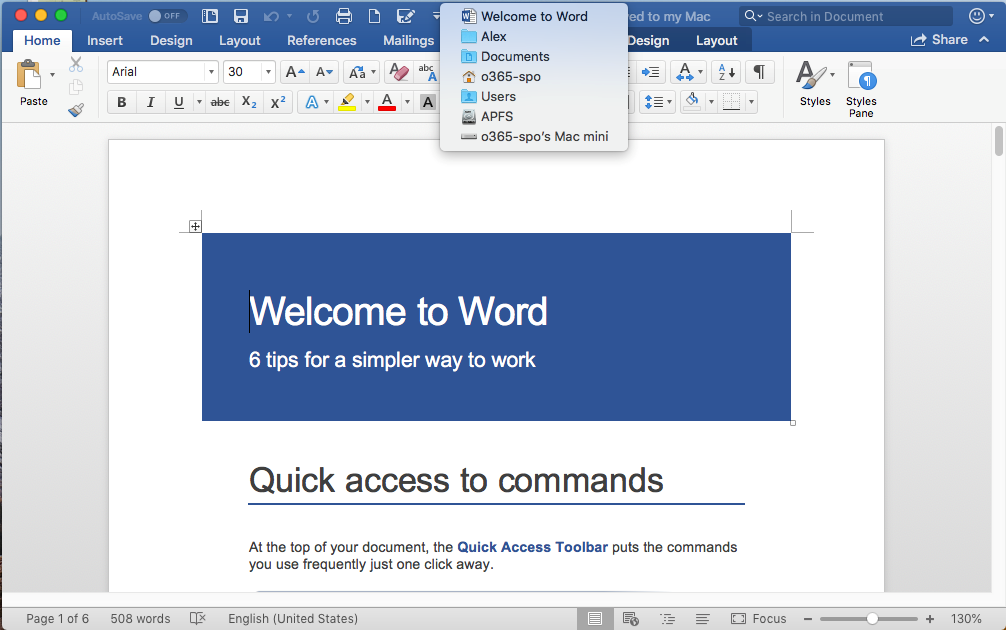1006x630 pixels.
Task: Click the zoom out minus button
Action: (x=808, y=619)
